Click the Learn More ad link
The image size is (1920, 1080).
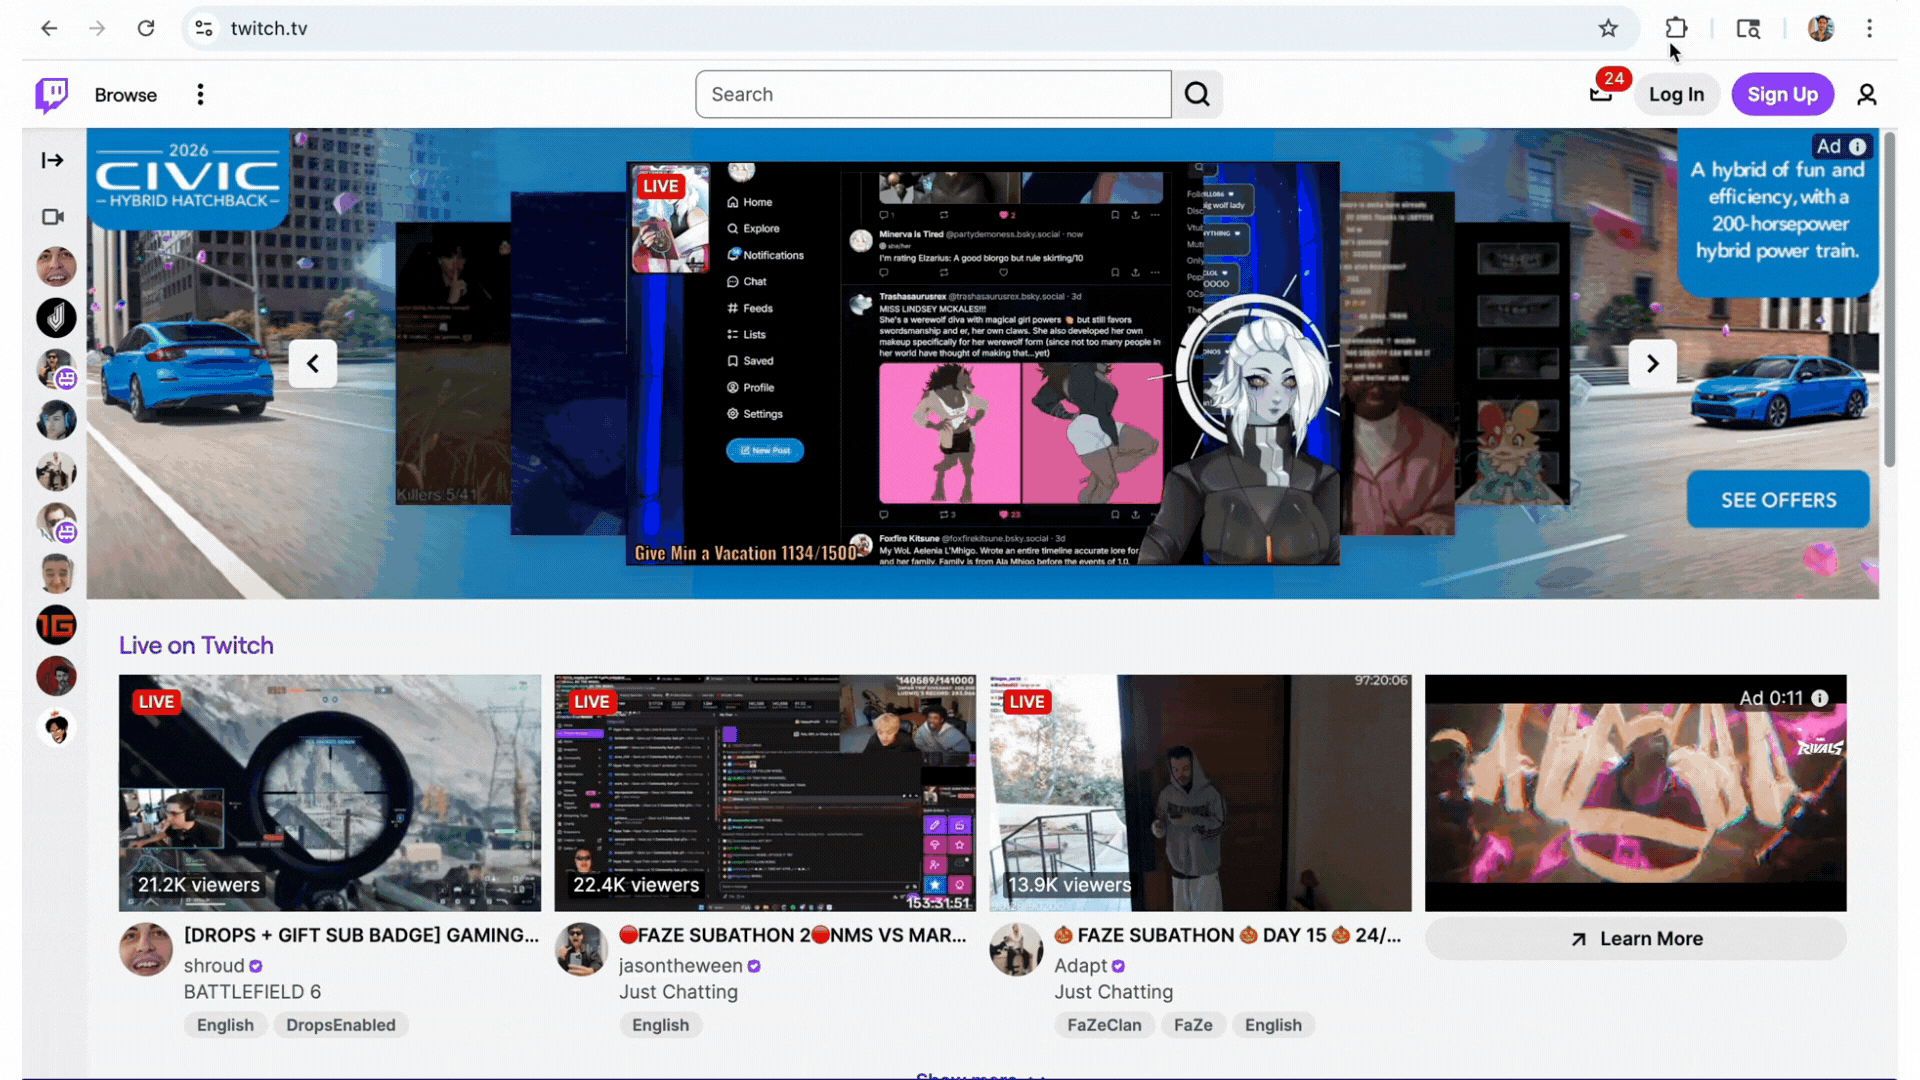(x=1636, y=939)
